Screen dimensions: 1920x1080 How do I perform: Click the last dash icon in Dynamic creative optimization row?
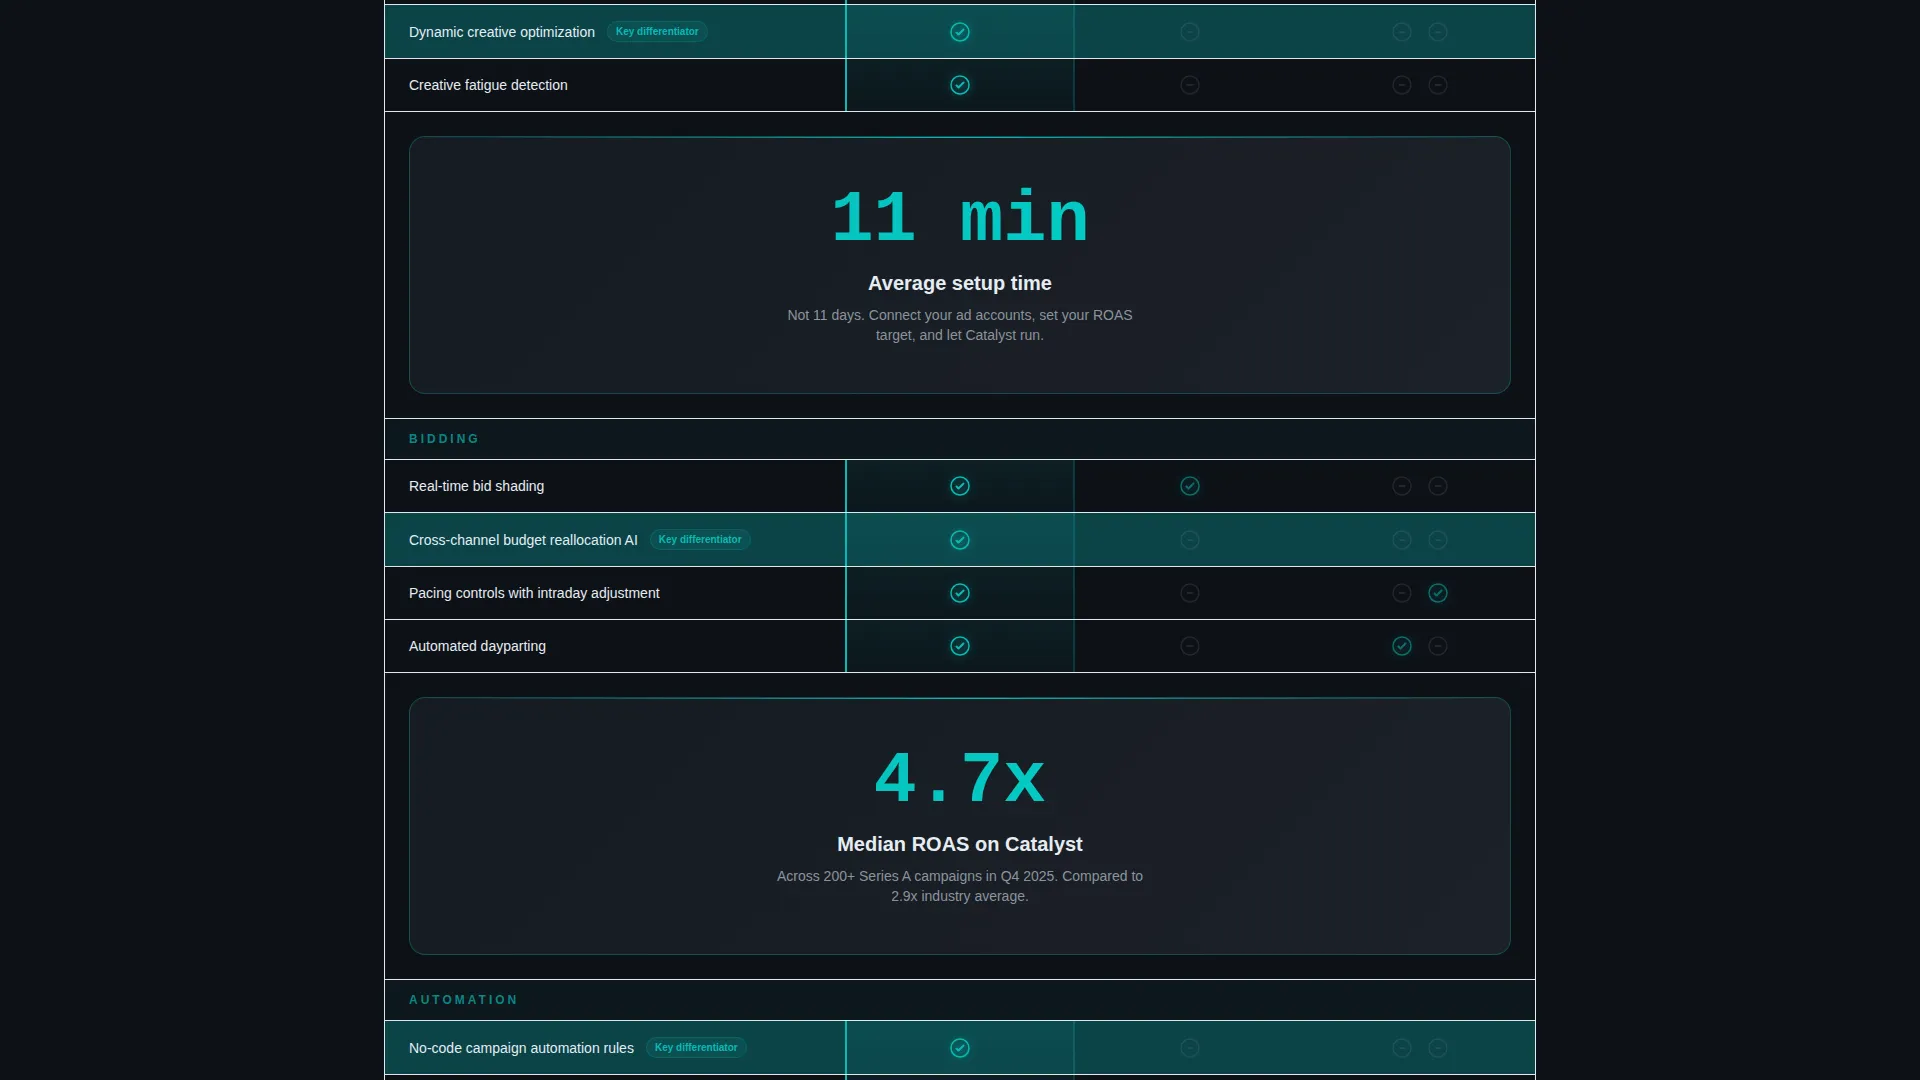click(1438, 32)
